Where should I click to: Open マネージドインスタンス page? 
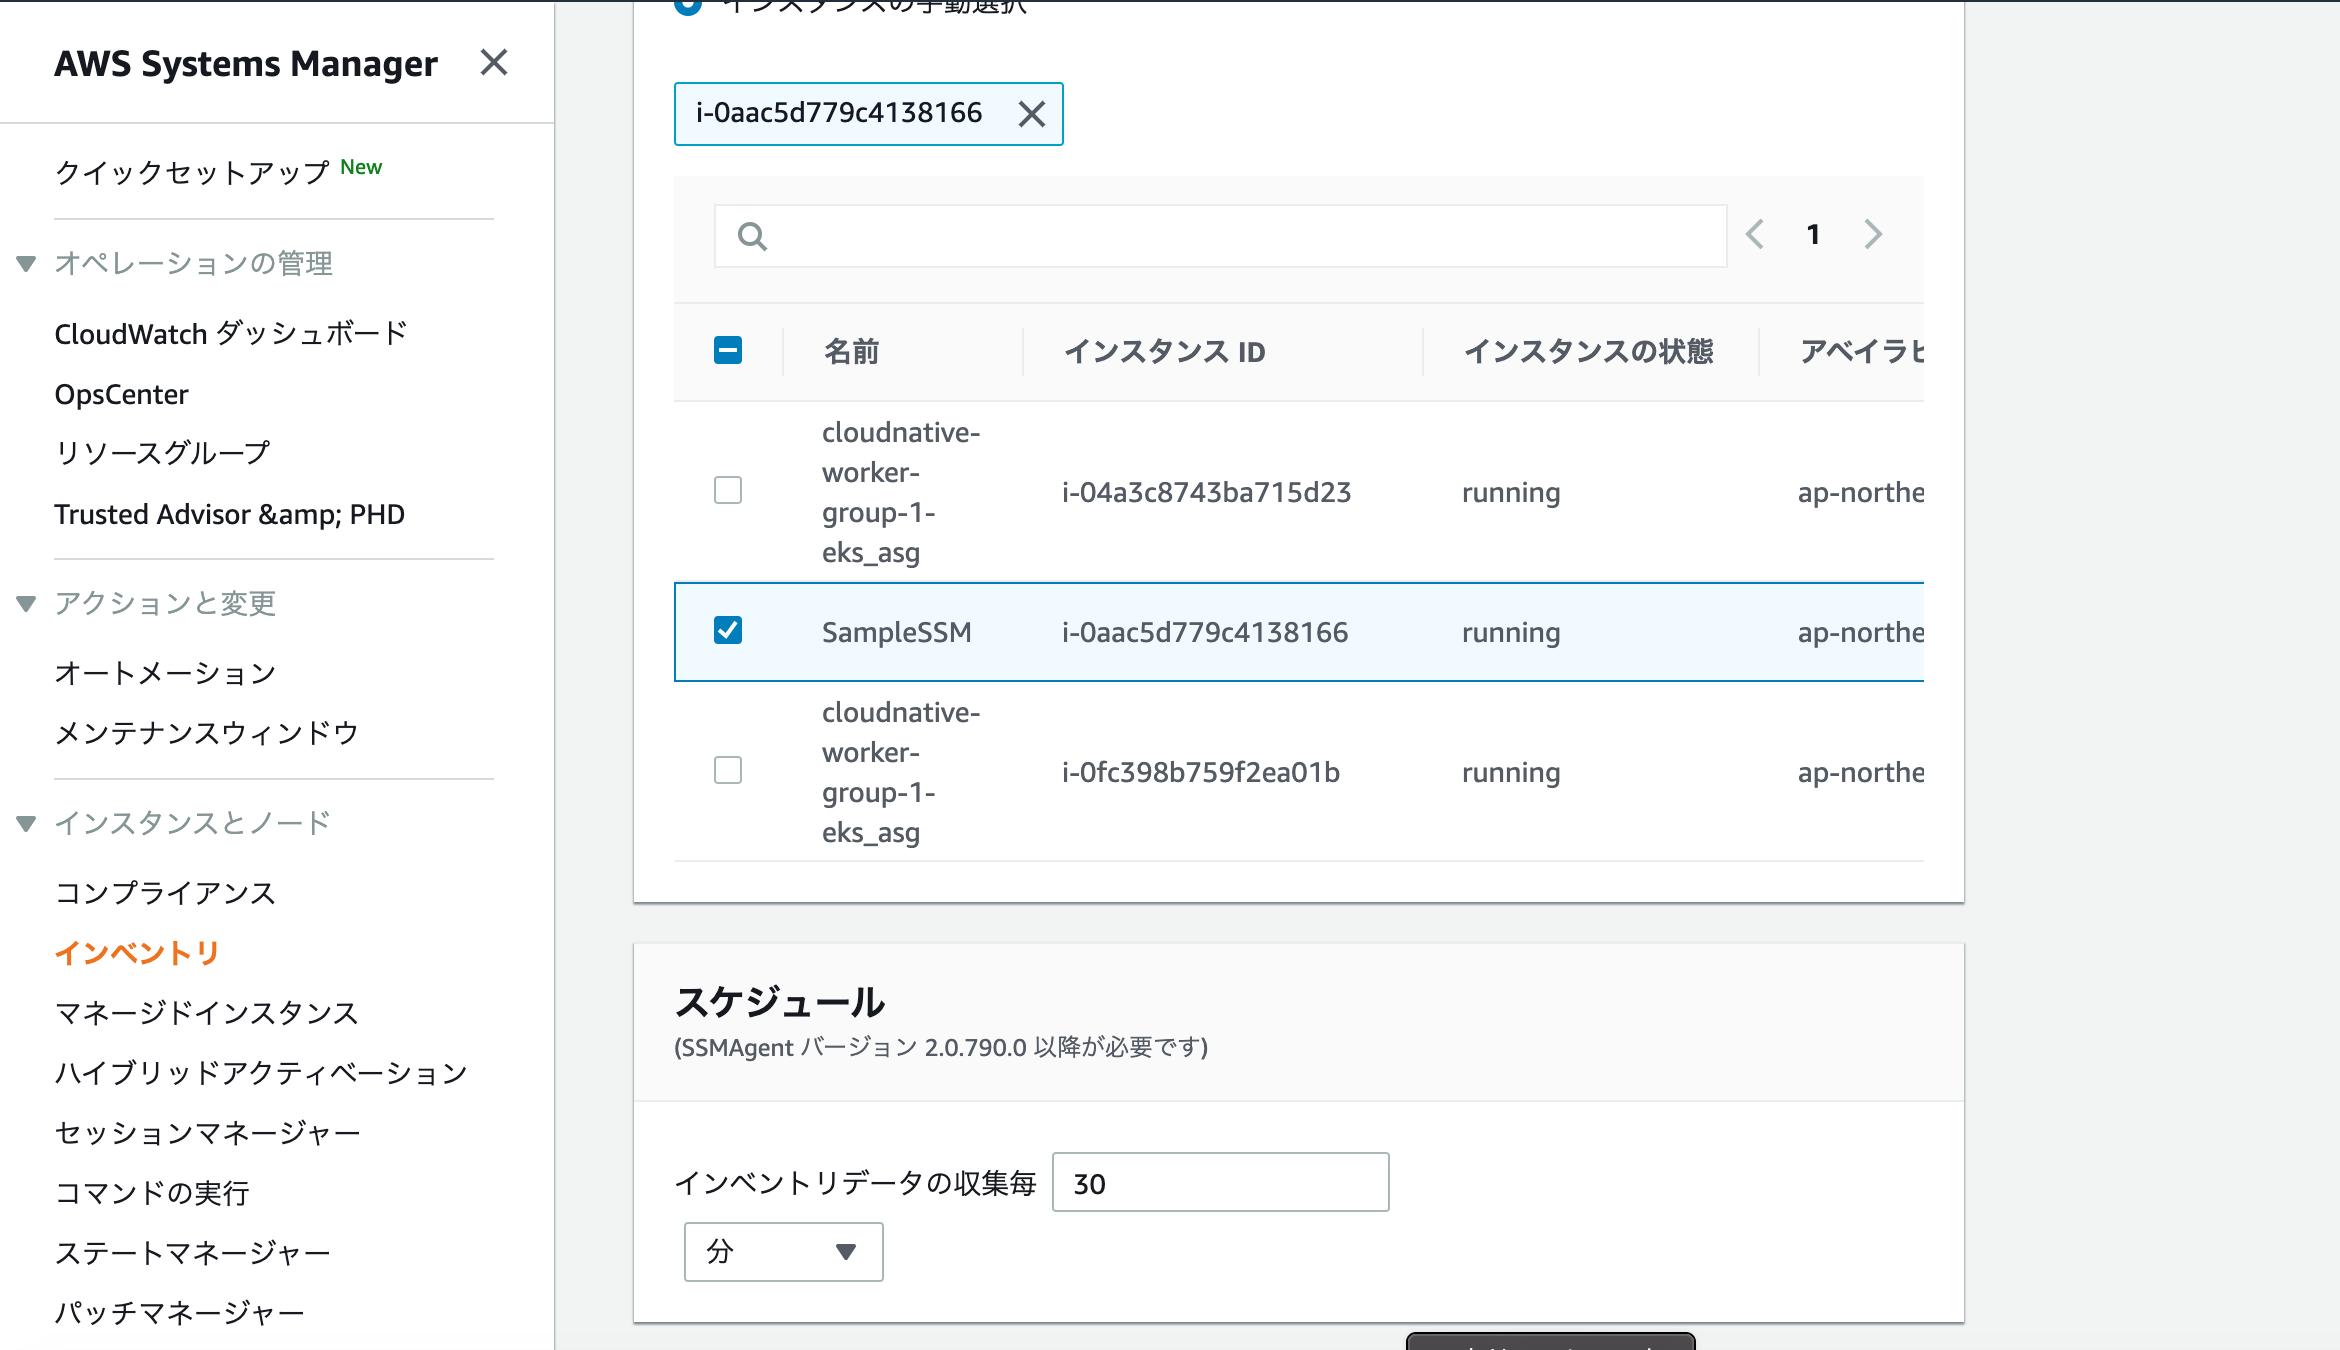[206, 1013]
